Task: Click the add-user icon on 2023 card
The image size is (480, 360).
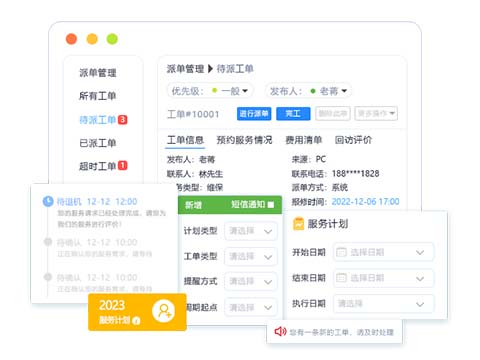Action: pyautogui.click(x=163, y=311)
